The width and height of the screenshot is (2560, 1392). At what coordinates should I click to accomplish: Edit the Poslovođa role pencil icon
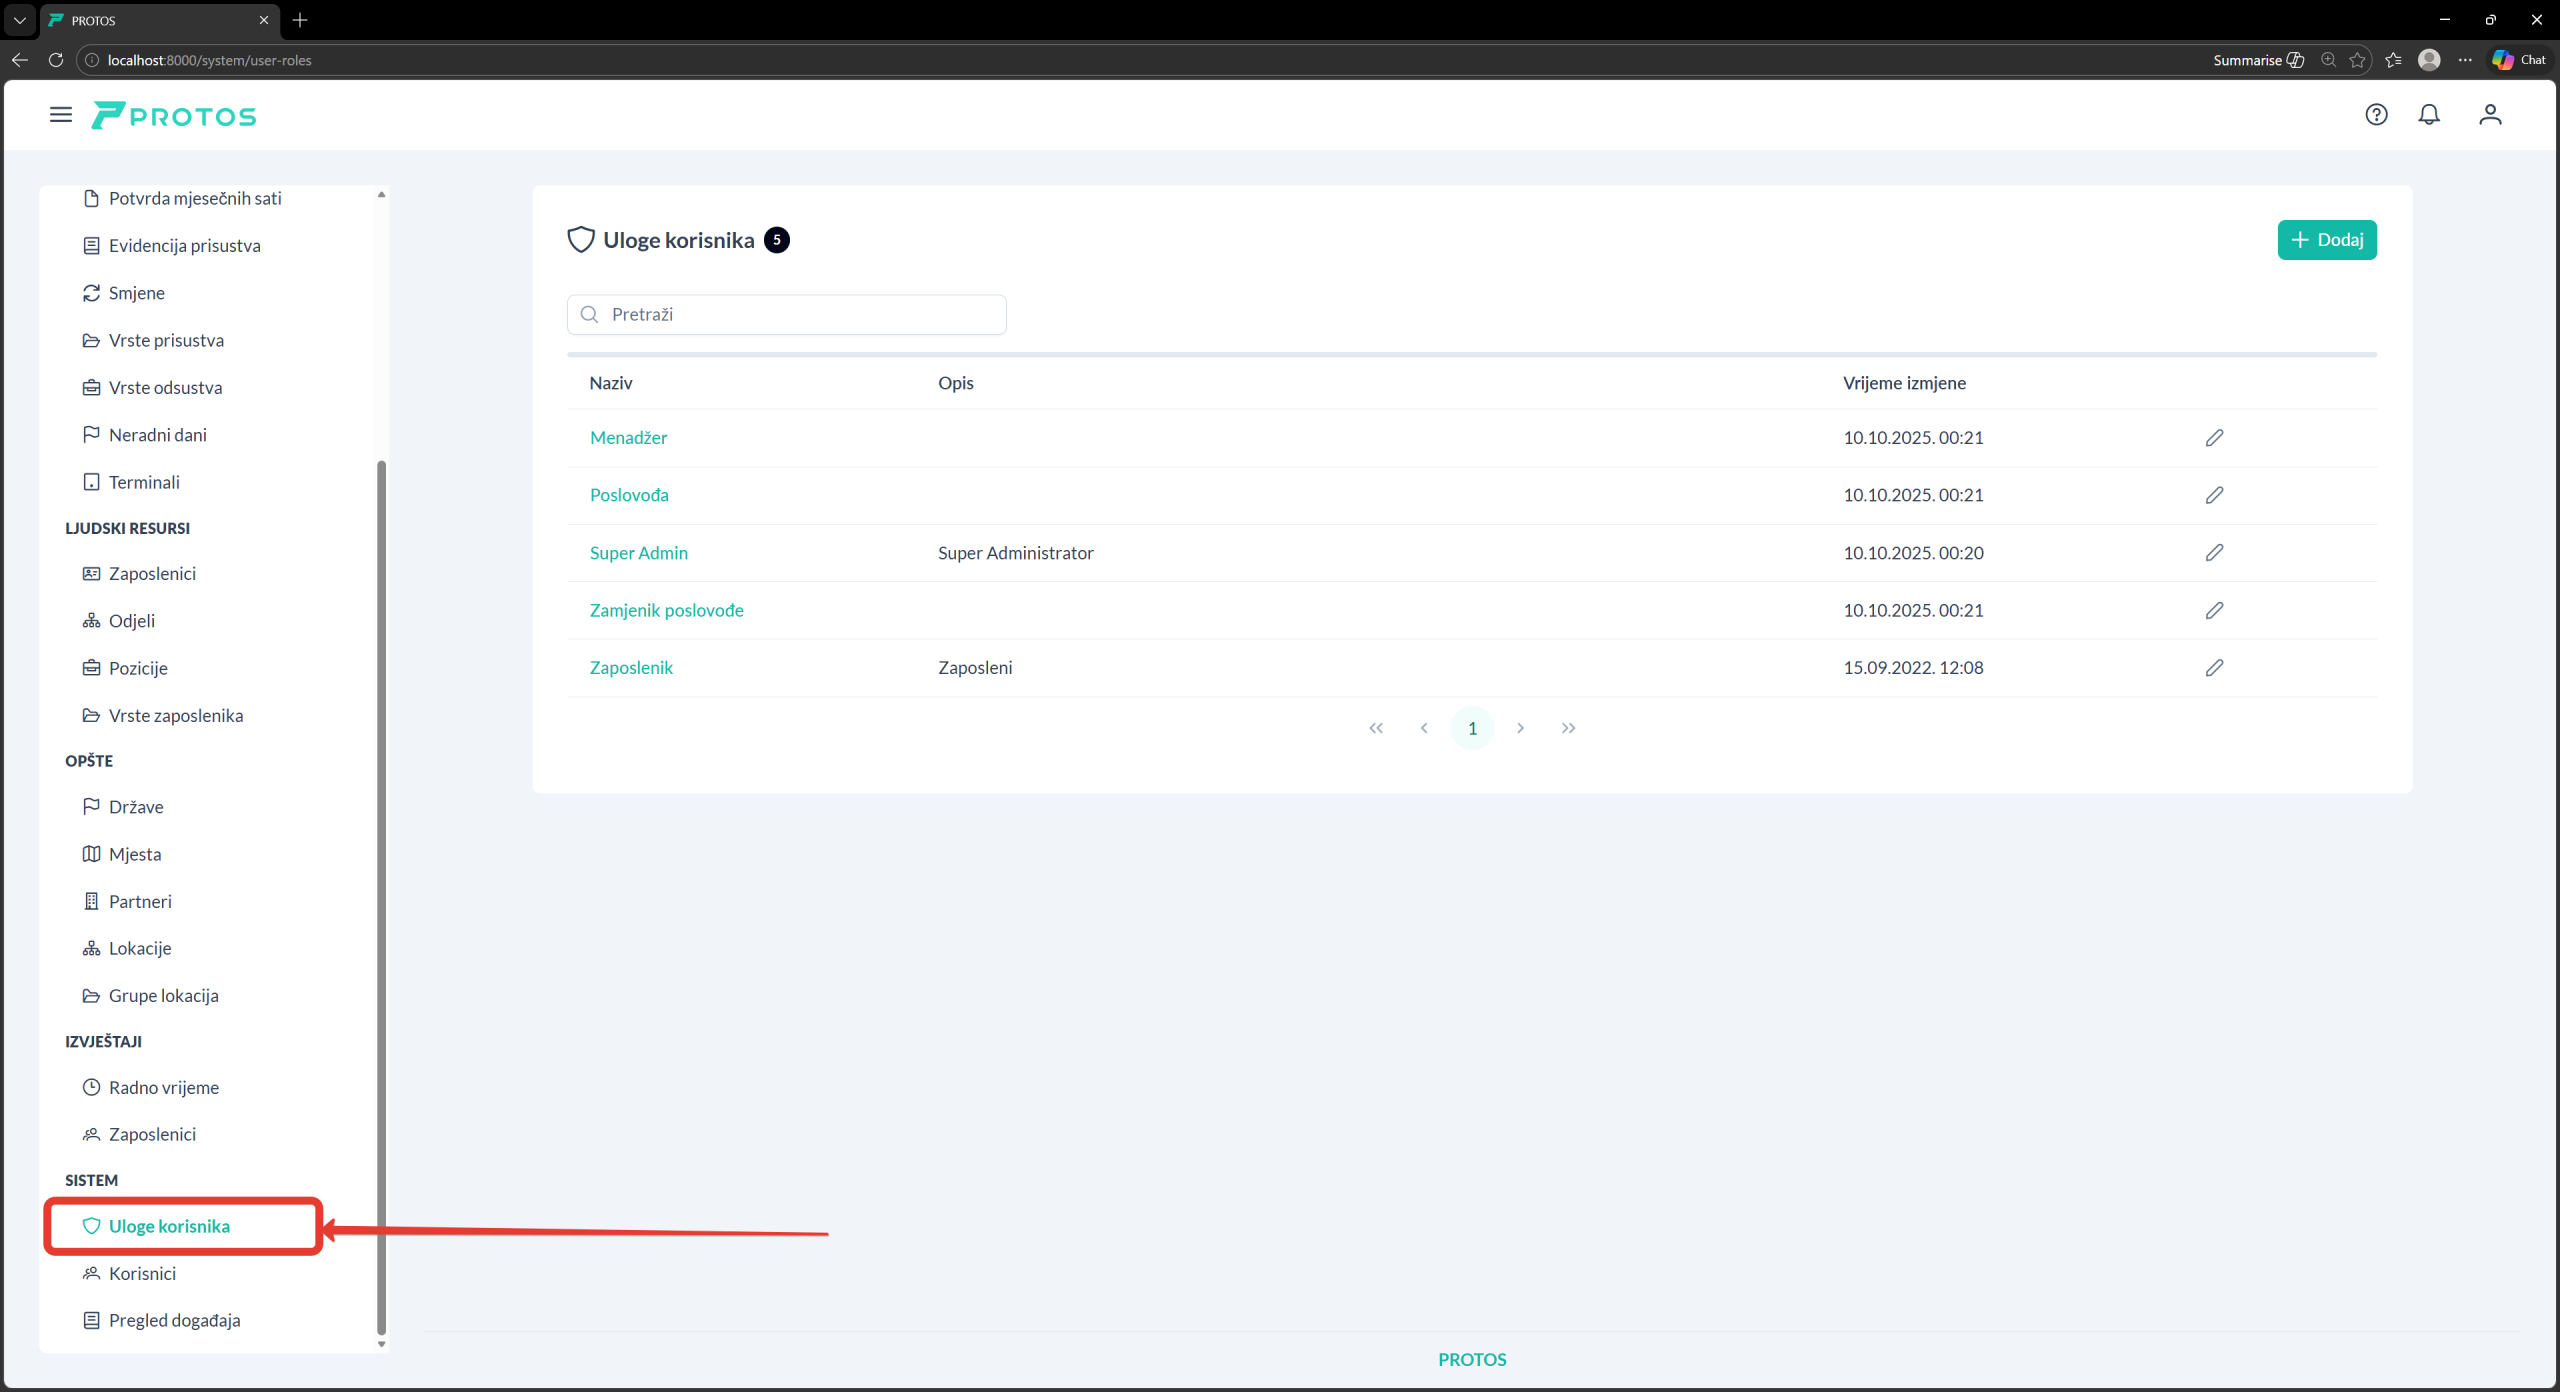tap(2214, 495)
